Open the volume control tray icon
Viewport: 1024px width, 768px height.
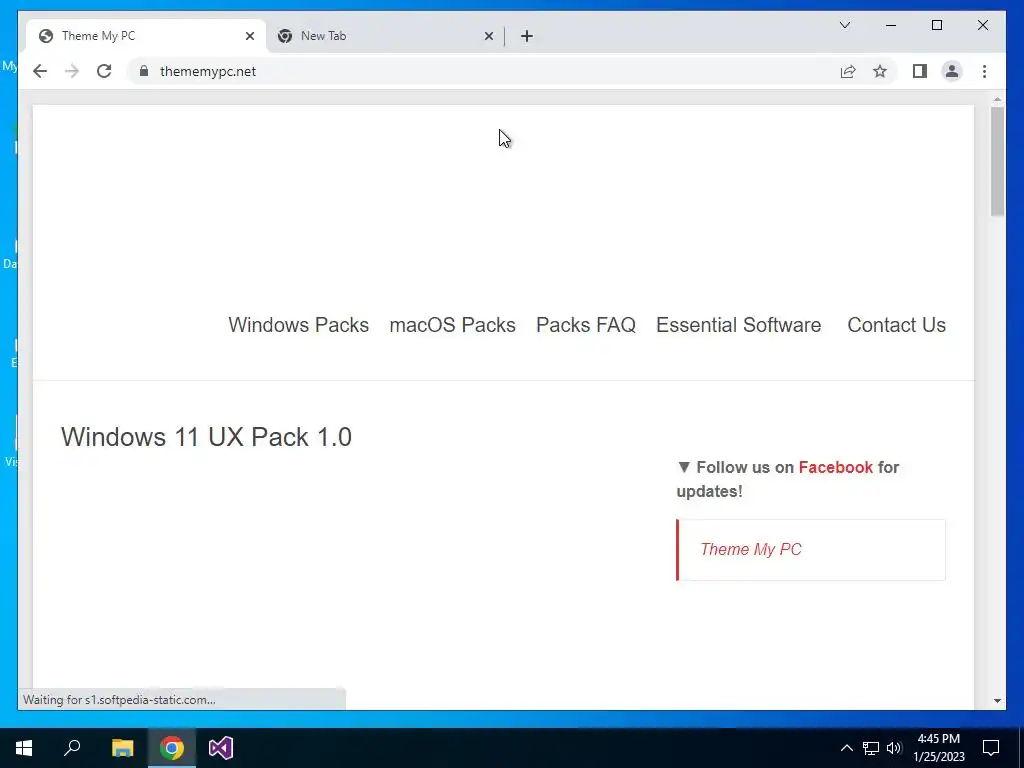(x=894, y=748)
